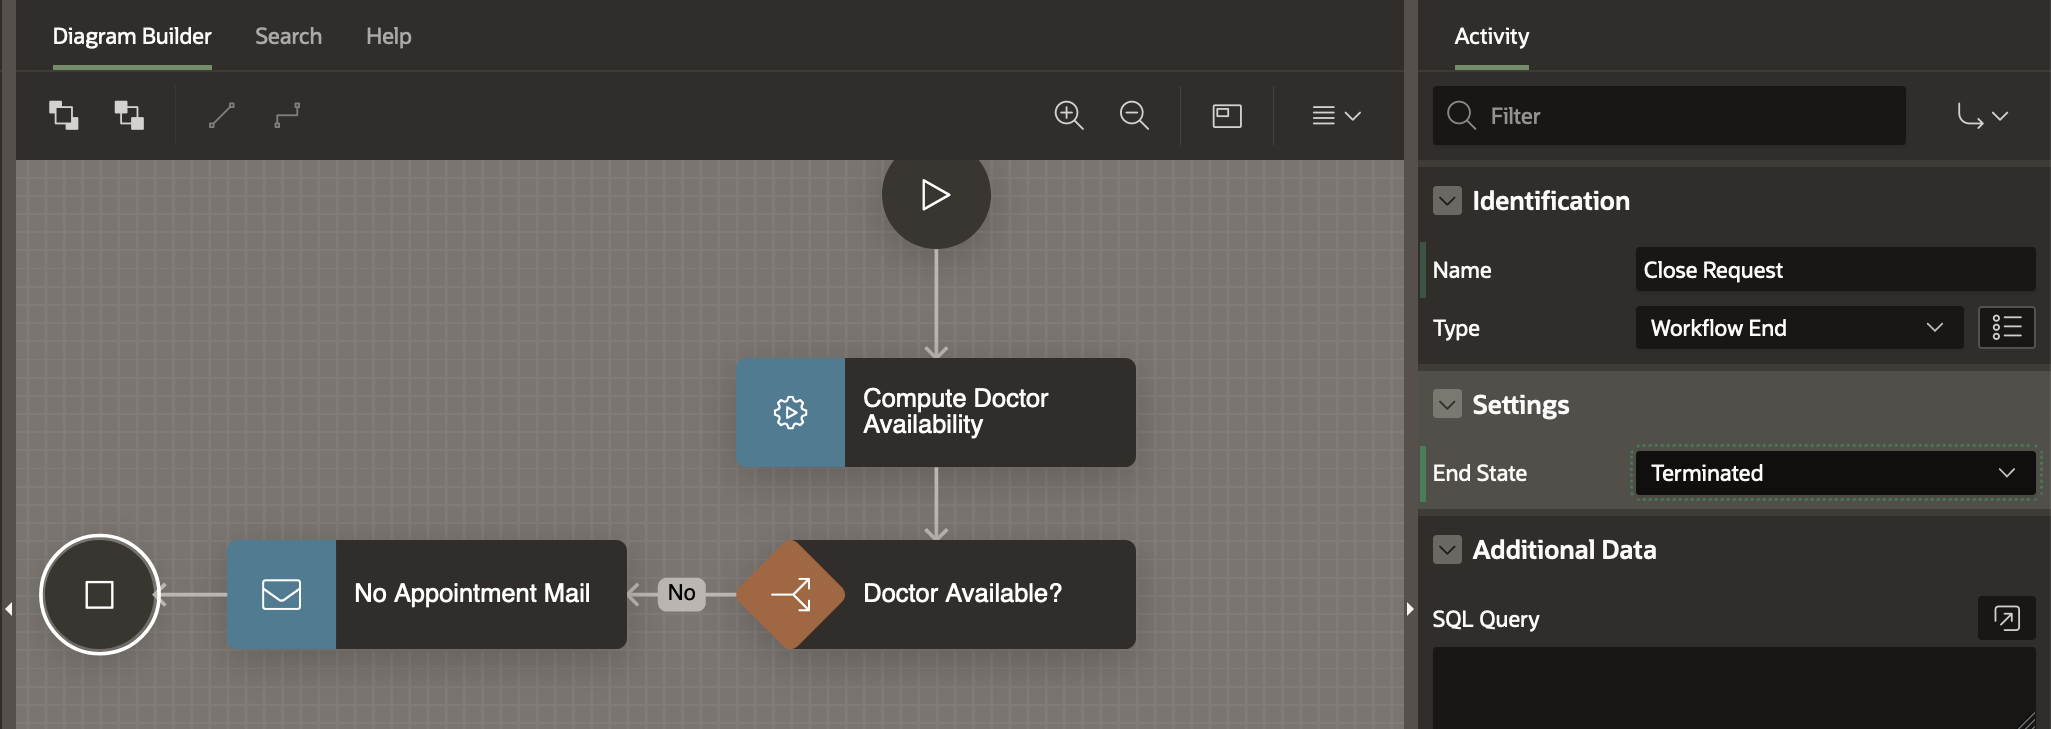
Task: Click the Bring to Front toolbar icon
Action: (64, 116)
